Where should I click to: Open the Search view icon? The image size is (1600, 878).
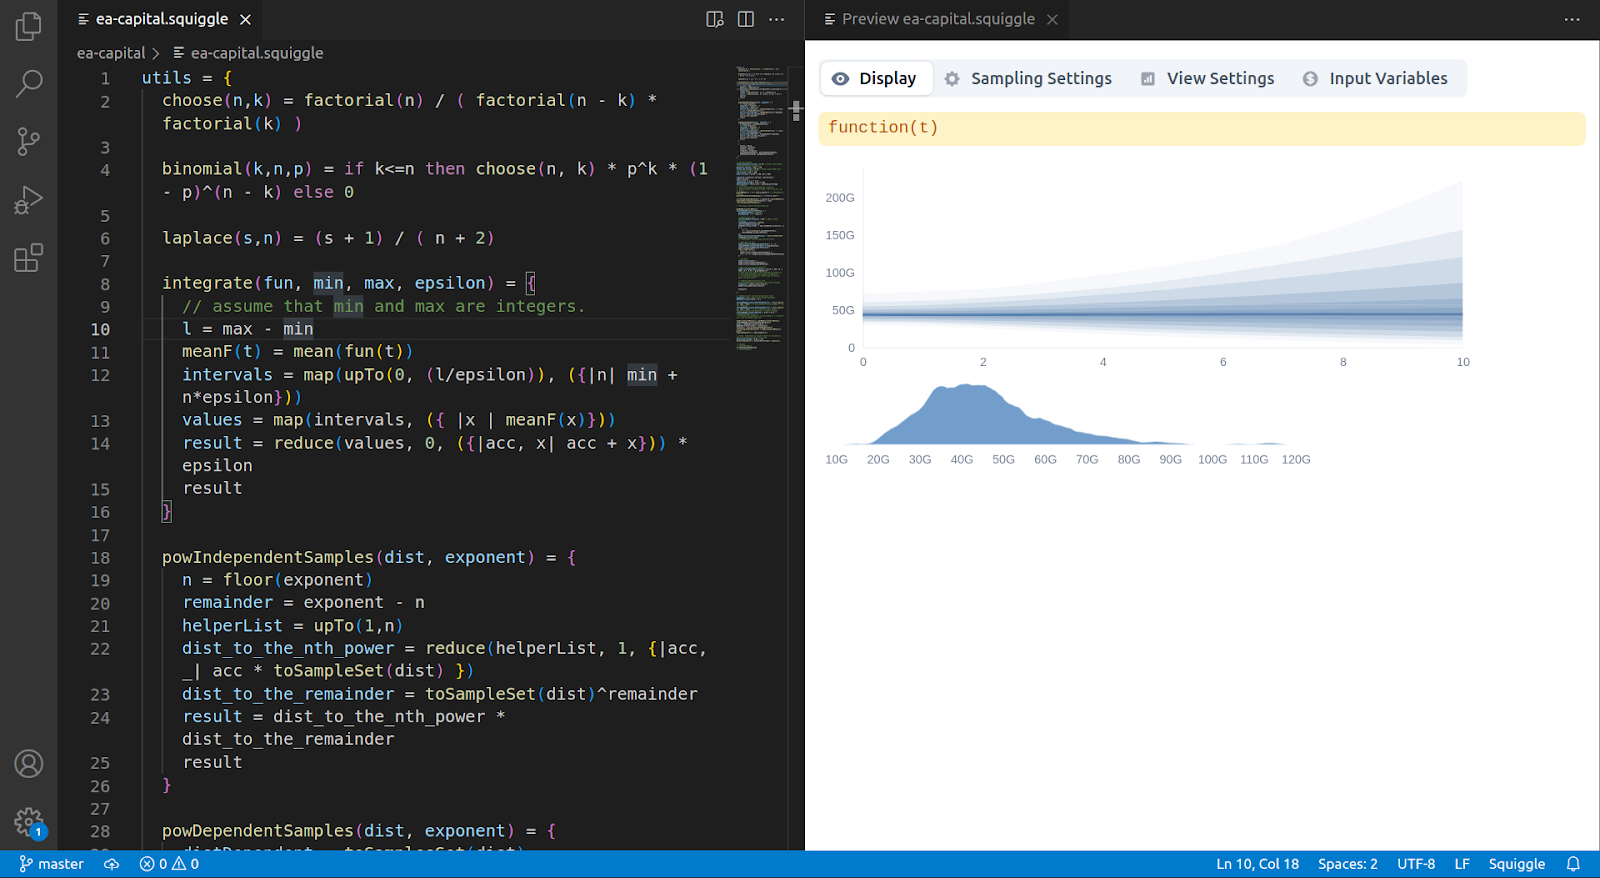coord(29,84)
